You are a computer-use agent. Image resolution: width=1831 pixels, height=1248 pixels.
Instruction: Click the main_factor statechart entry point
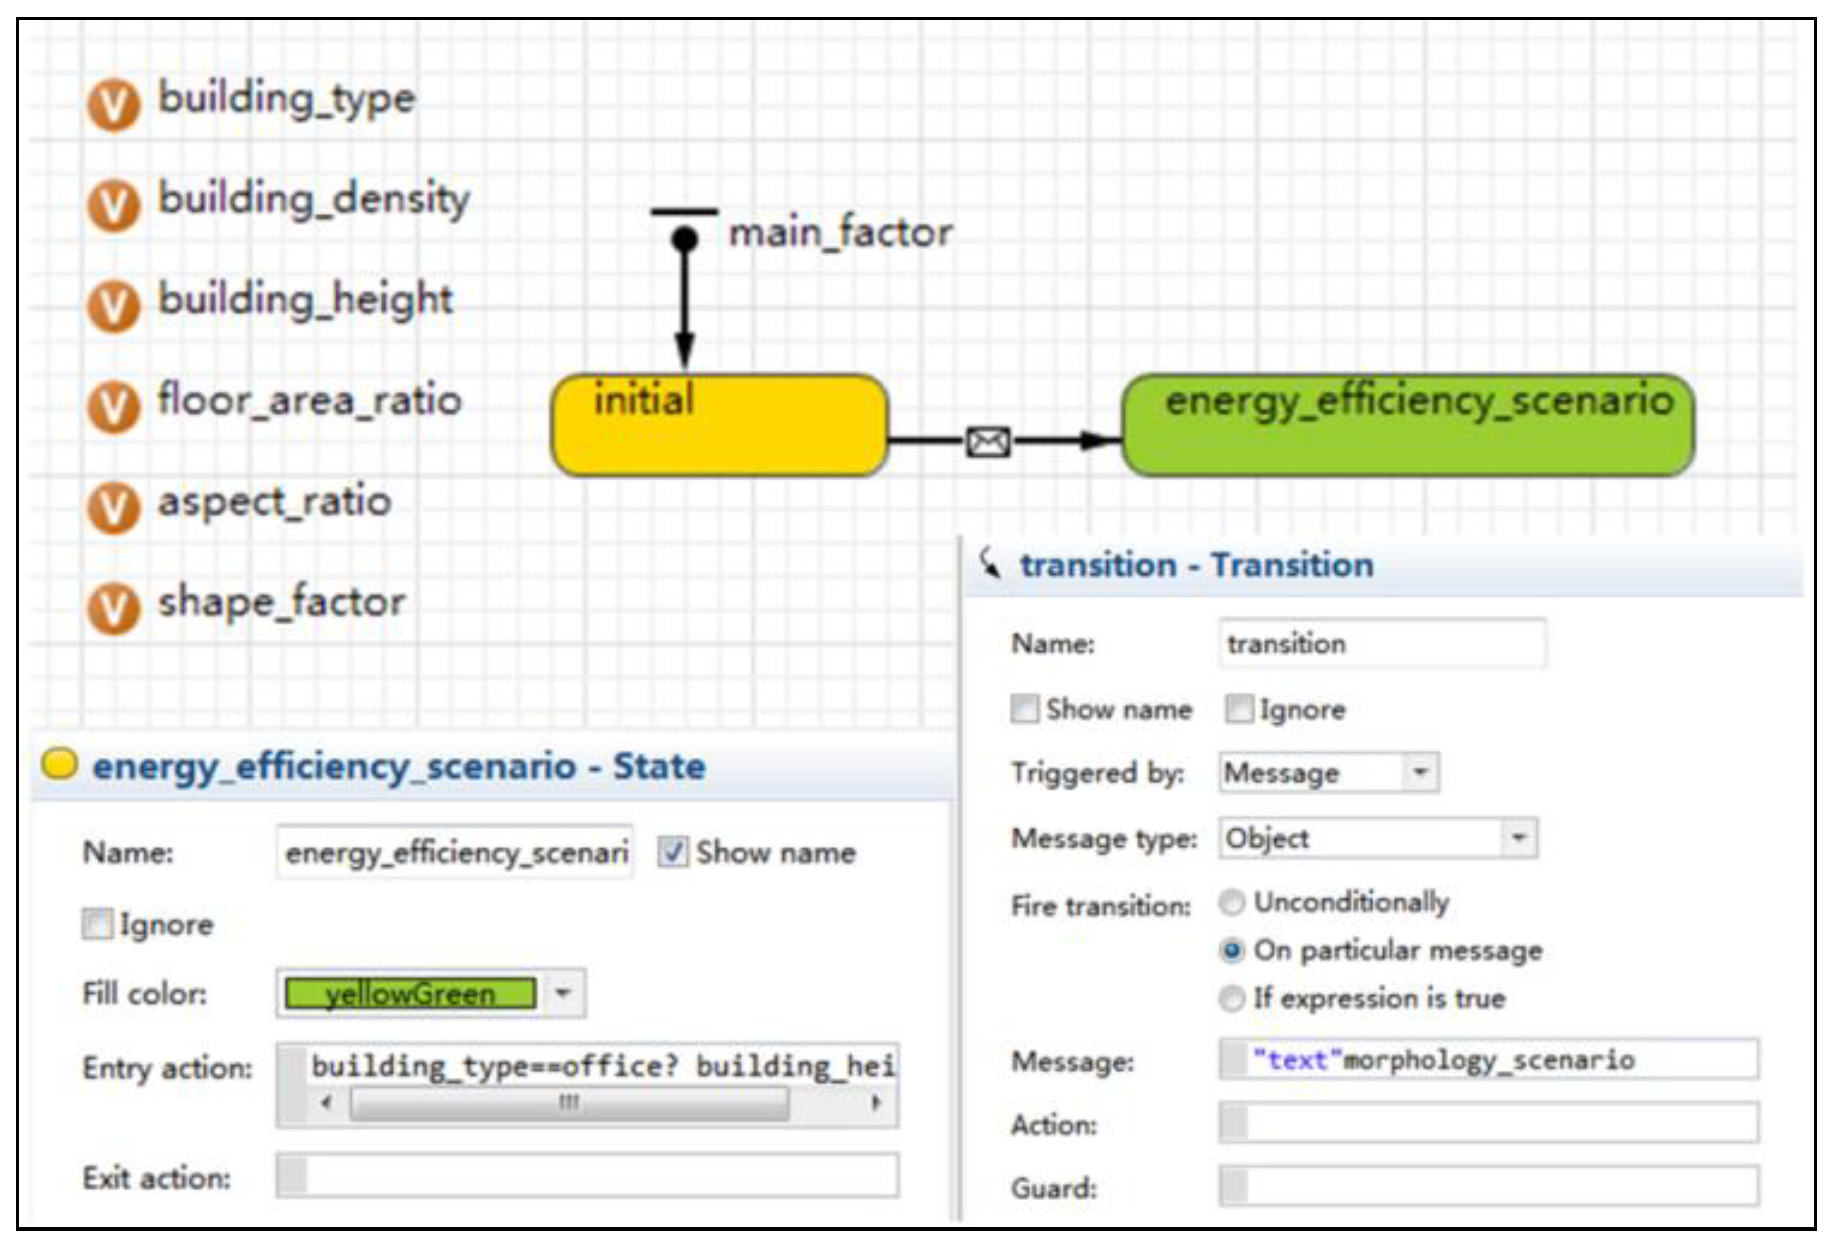tap(684, 238)
